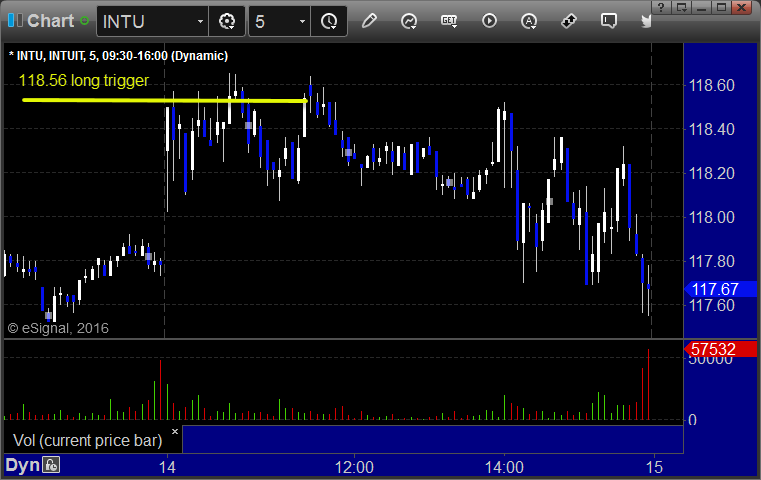Expand the interval dropdown arrow next to 5
Image resolution: width=761 pixels, height=480 pixels.
[302, 21]
